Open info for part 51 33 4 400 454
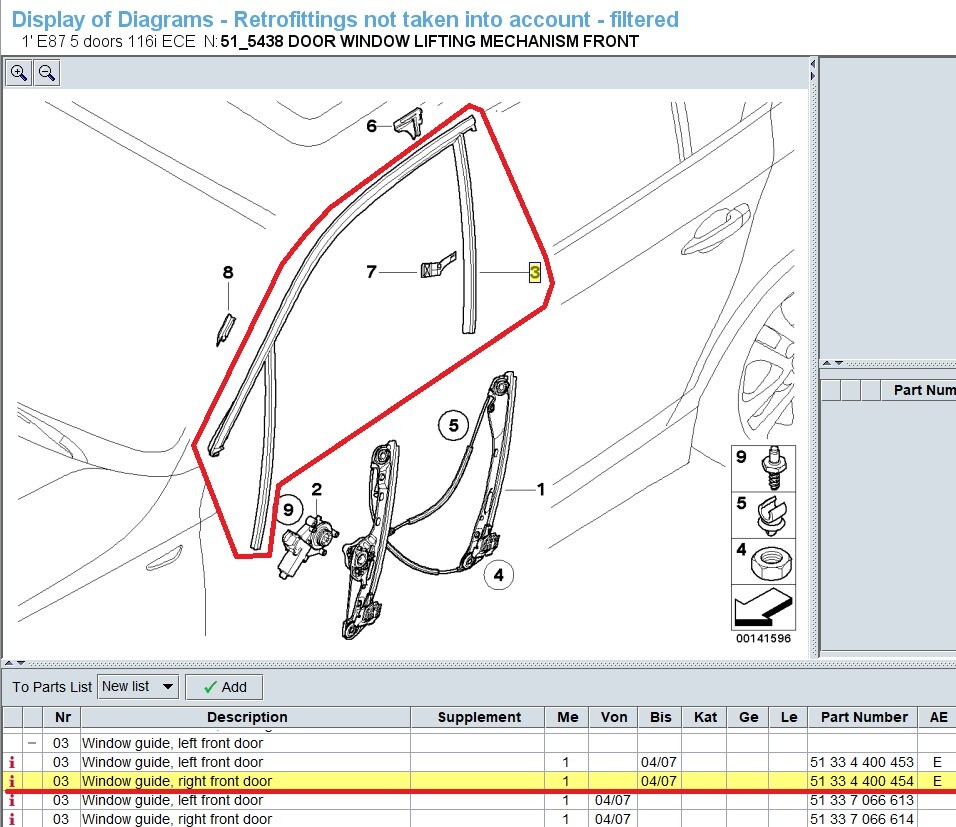Viewport: 956px width, 827px height. pyautogui.click(x=12, y=781)
